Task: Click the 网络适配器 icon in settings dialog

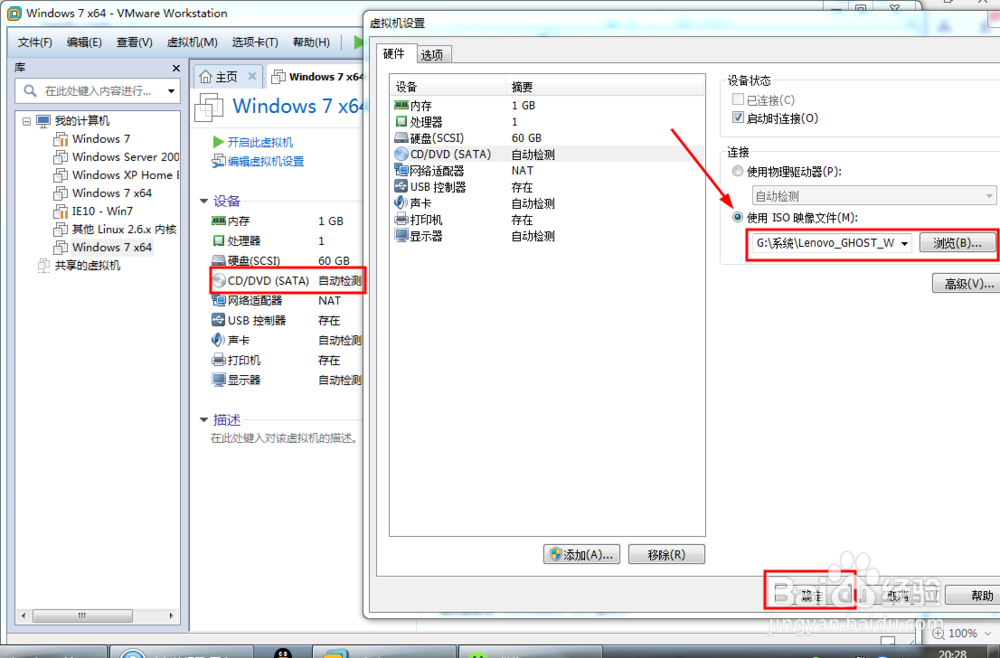Action: coord(401,170)
